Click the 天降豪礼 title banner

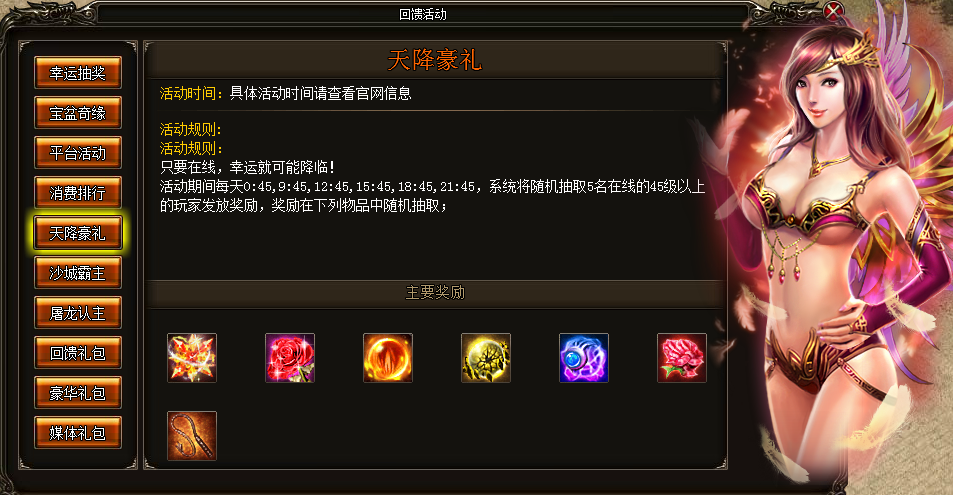435,60
